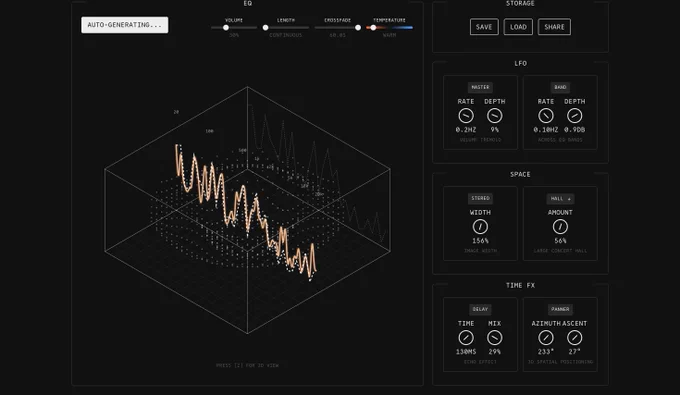This screenshot has width=680, height=395.
Task: Click the reverb Amount knob
Action: [x=560, y=227]
